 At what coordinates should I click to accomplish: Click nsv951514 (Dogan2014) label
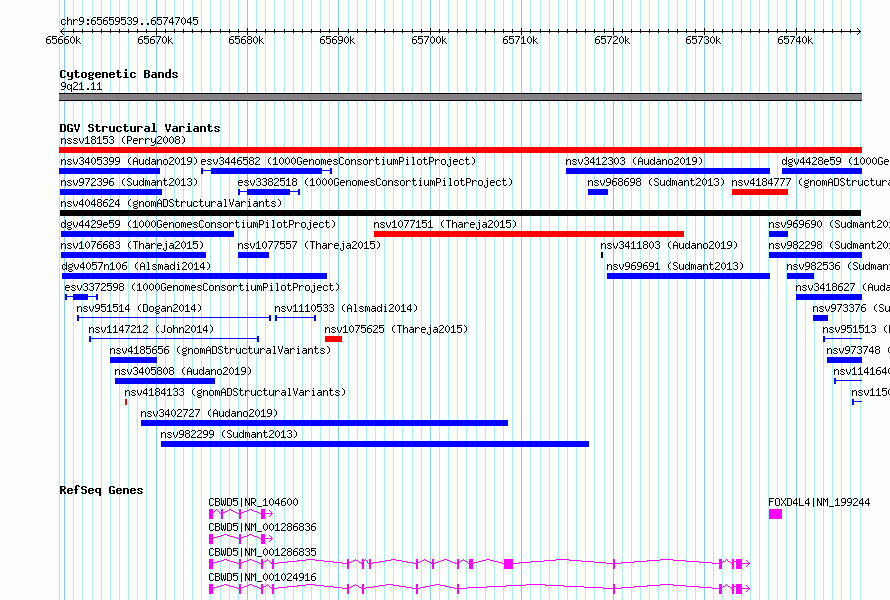click(x=139, y=308)
